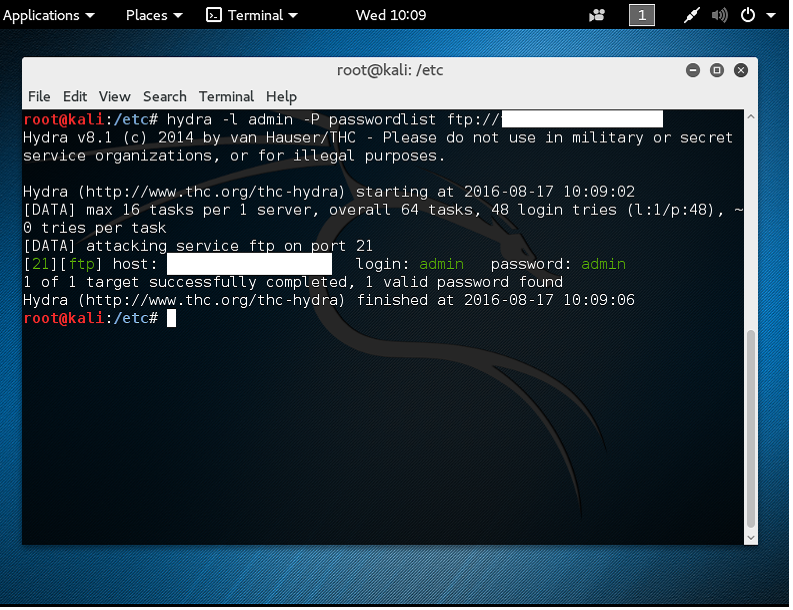The image size is (793, 610).
Task: Click the green password admin value
Action: tap(603, 264)
